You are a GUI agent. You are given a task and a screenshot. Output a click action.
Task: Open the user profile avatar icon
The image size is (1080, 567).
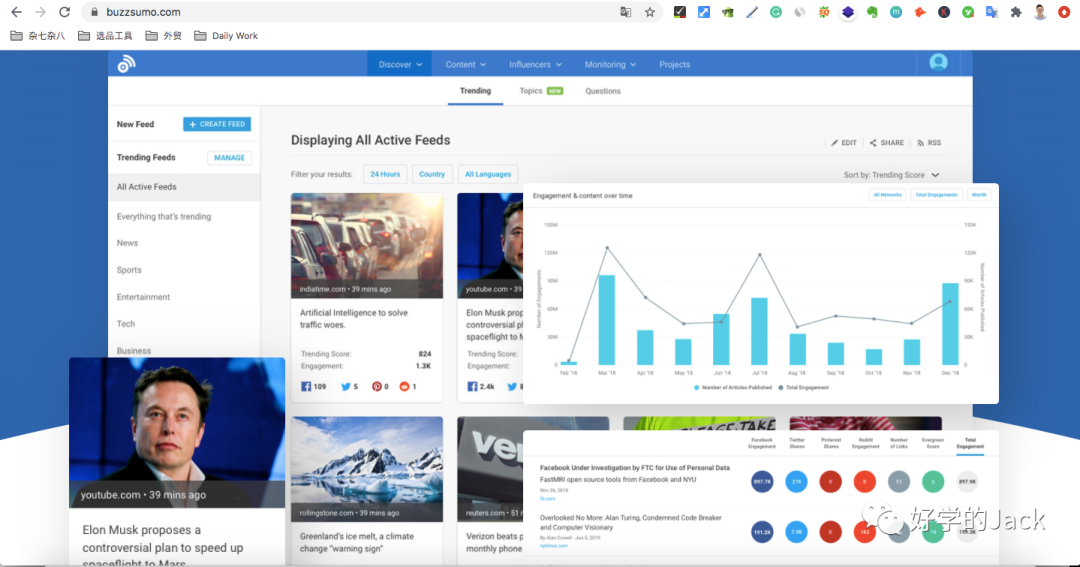[938, 62]
